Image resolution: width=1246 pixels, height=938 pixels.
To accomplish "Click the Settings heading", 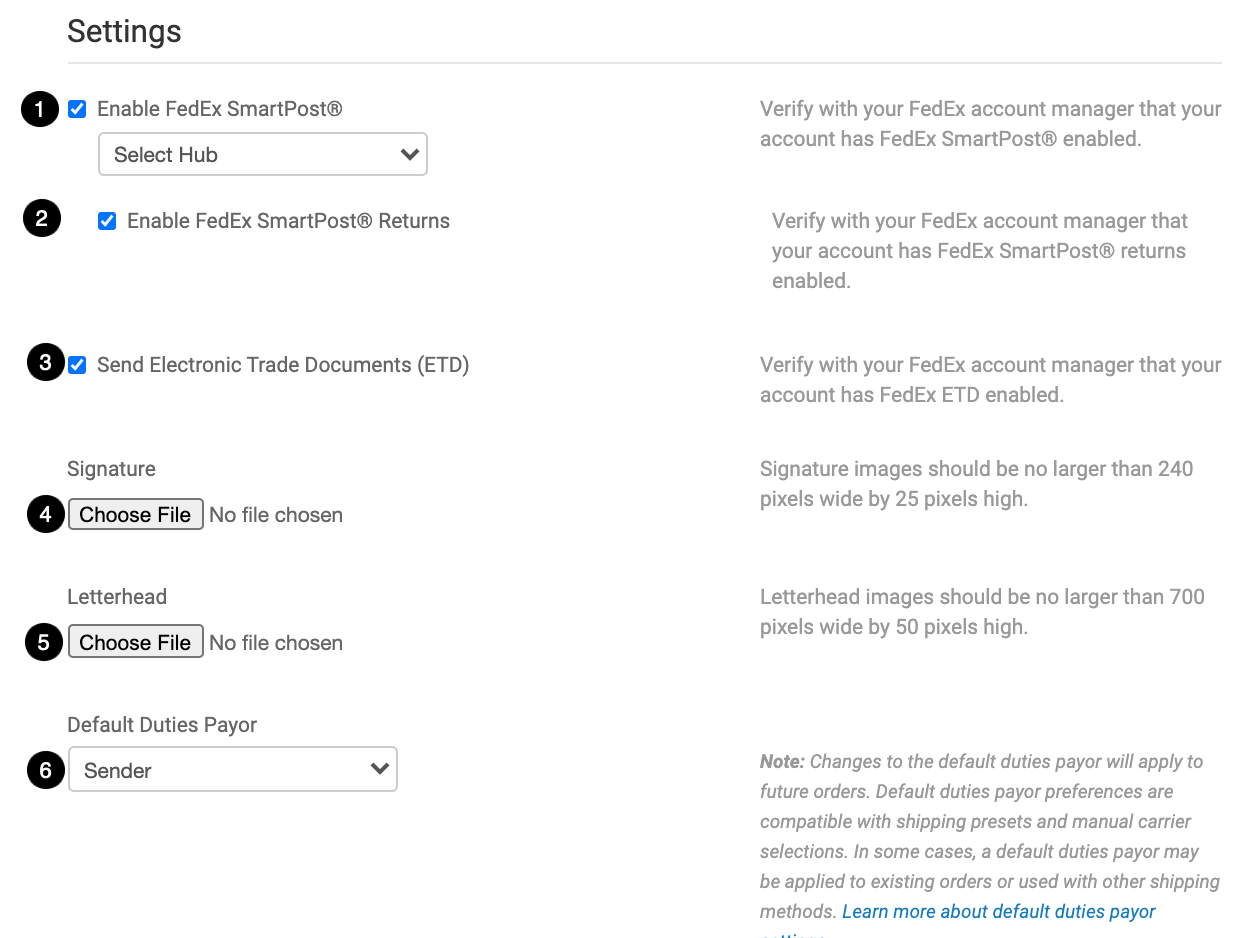I will click(124, 31).
